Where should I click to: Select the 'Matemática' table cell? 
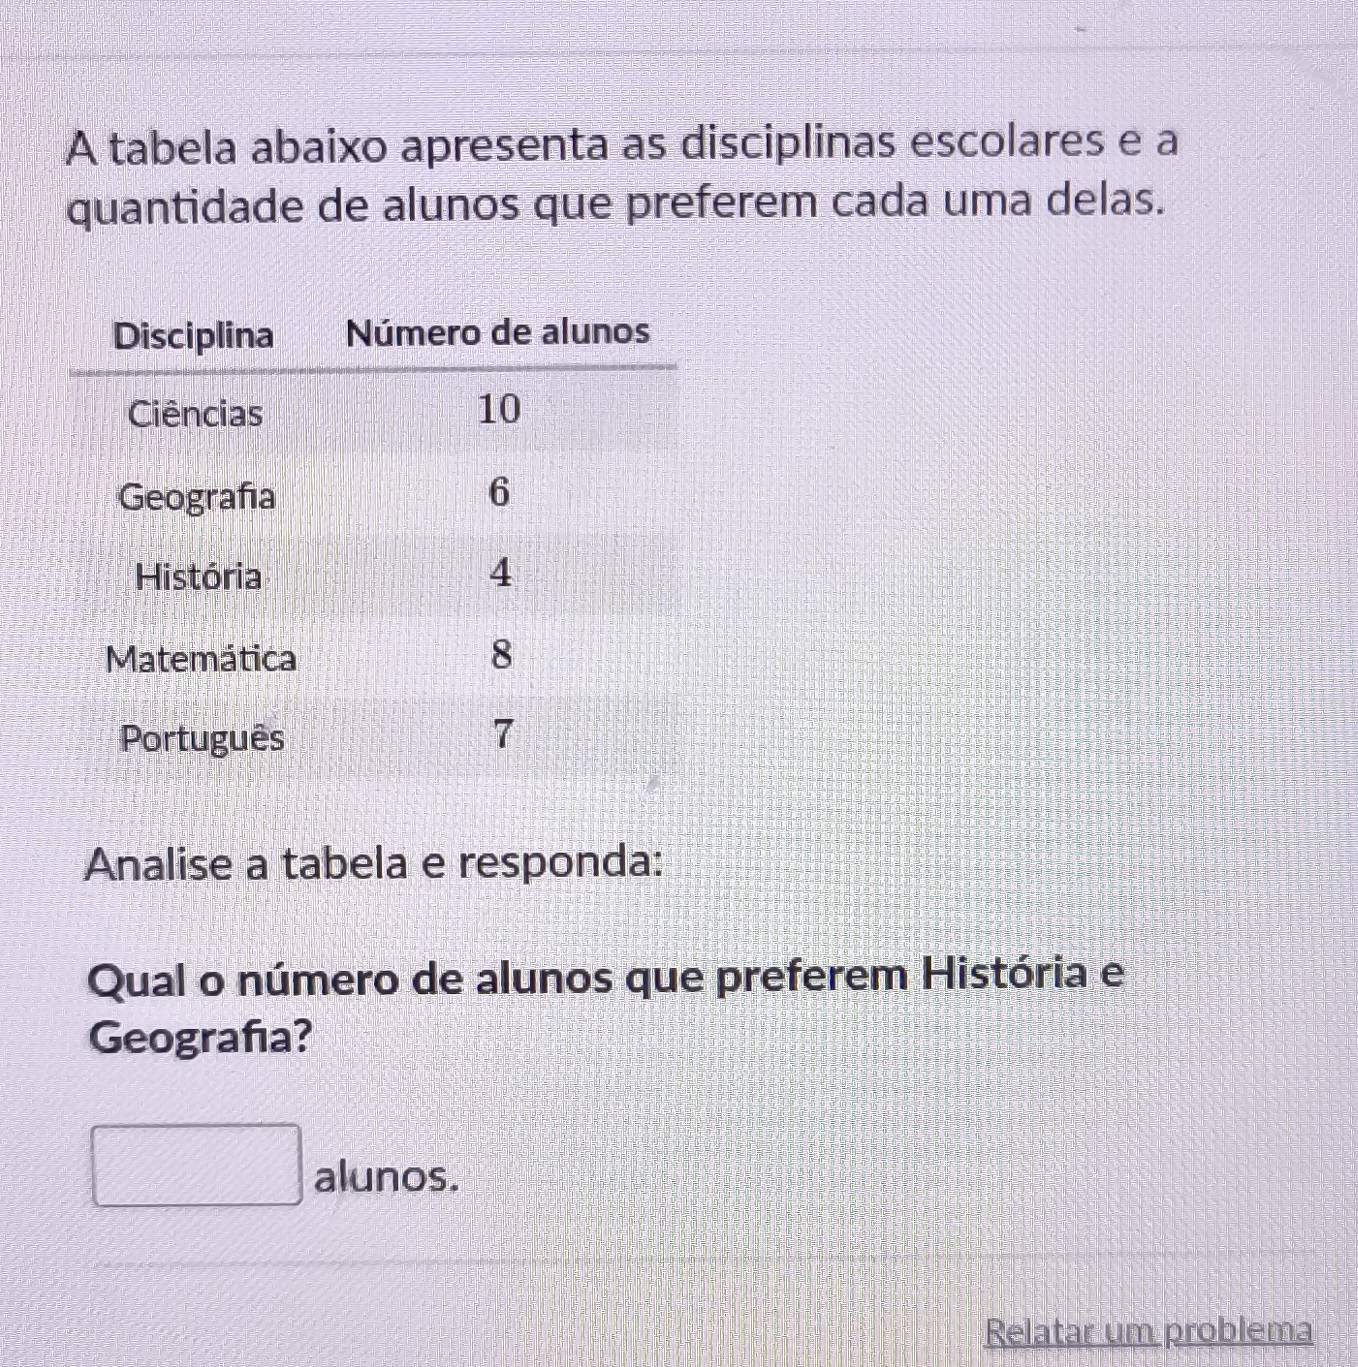pos(200,658)
